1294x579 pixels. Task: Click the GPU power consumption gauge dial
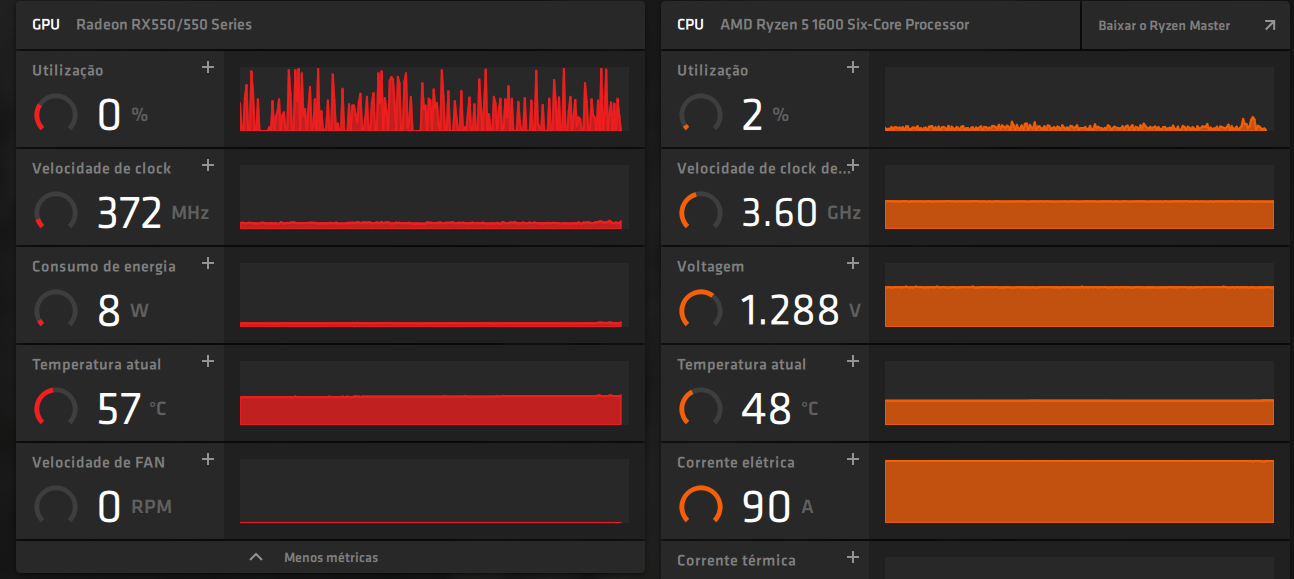coord(56,310)
